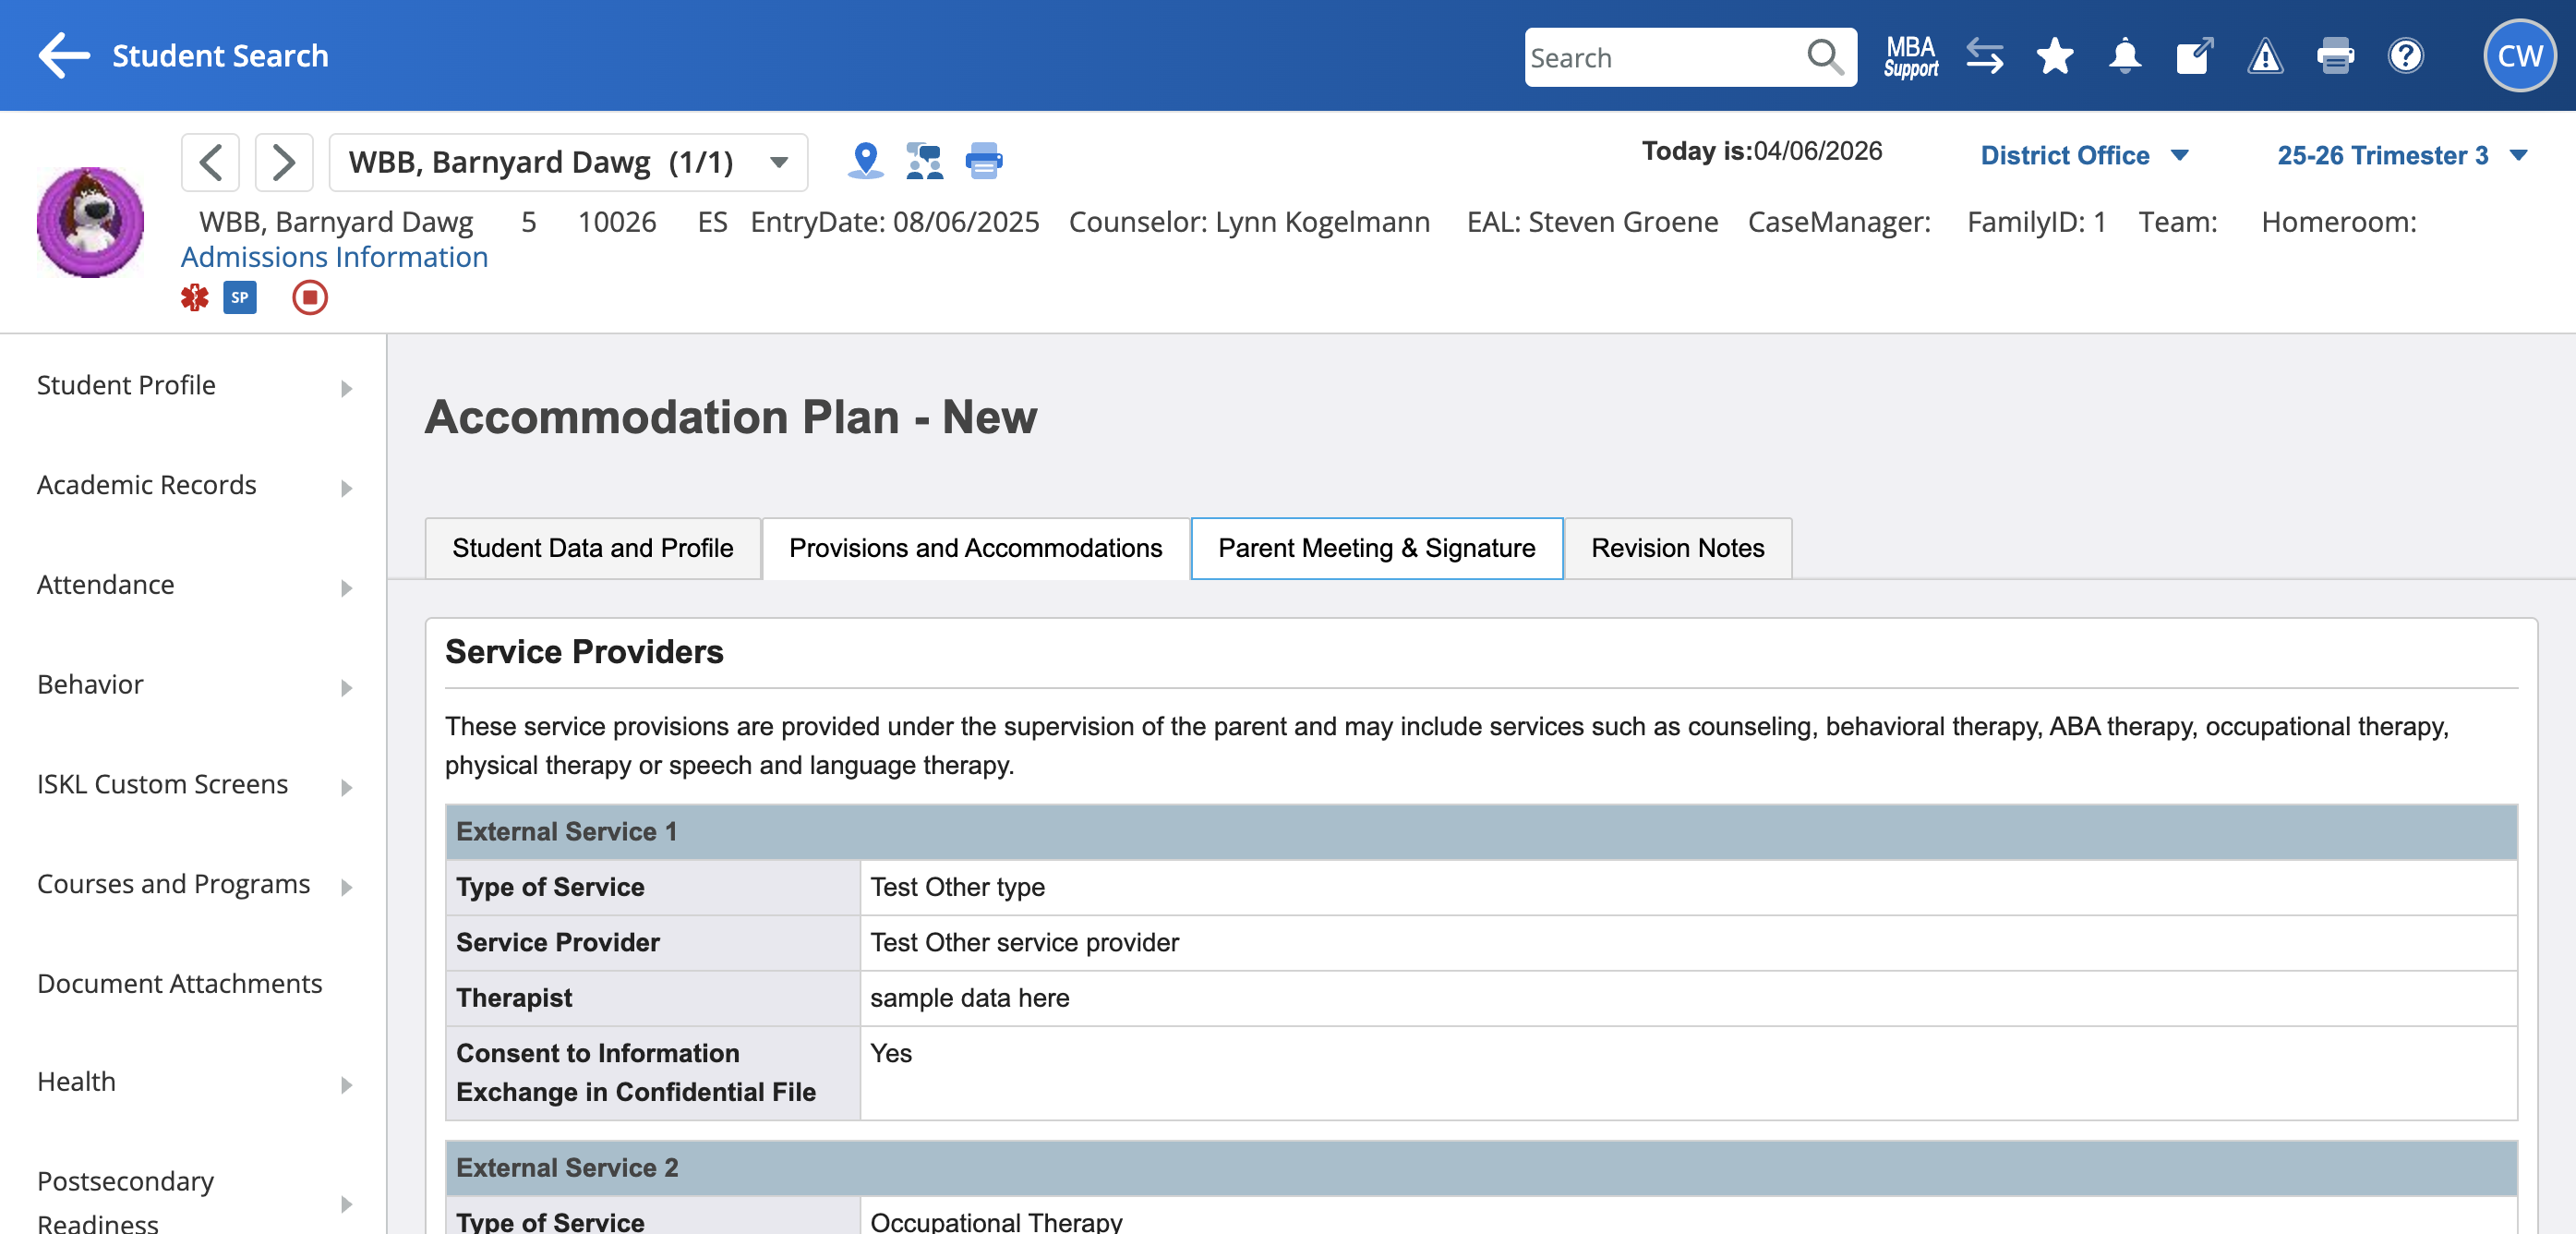Click the print icon beside student name
Image resolution: width=2576 pixels, height=1234 pixels.
point(984,160)
